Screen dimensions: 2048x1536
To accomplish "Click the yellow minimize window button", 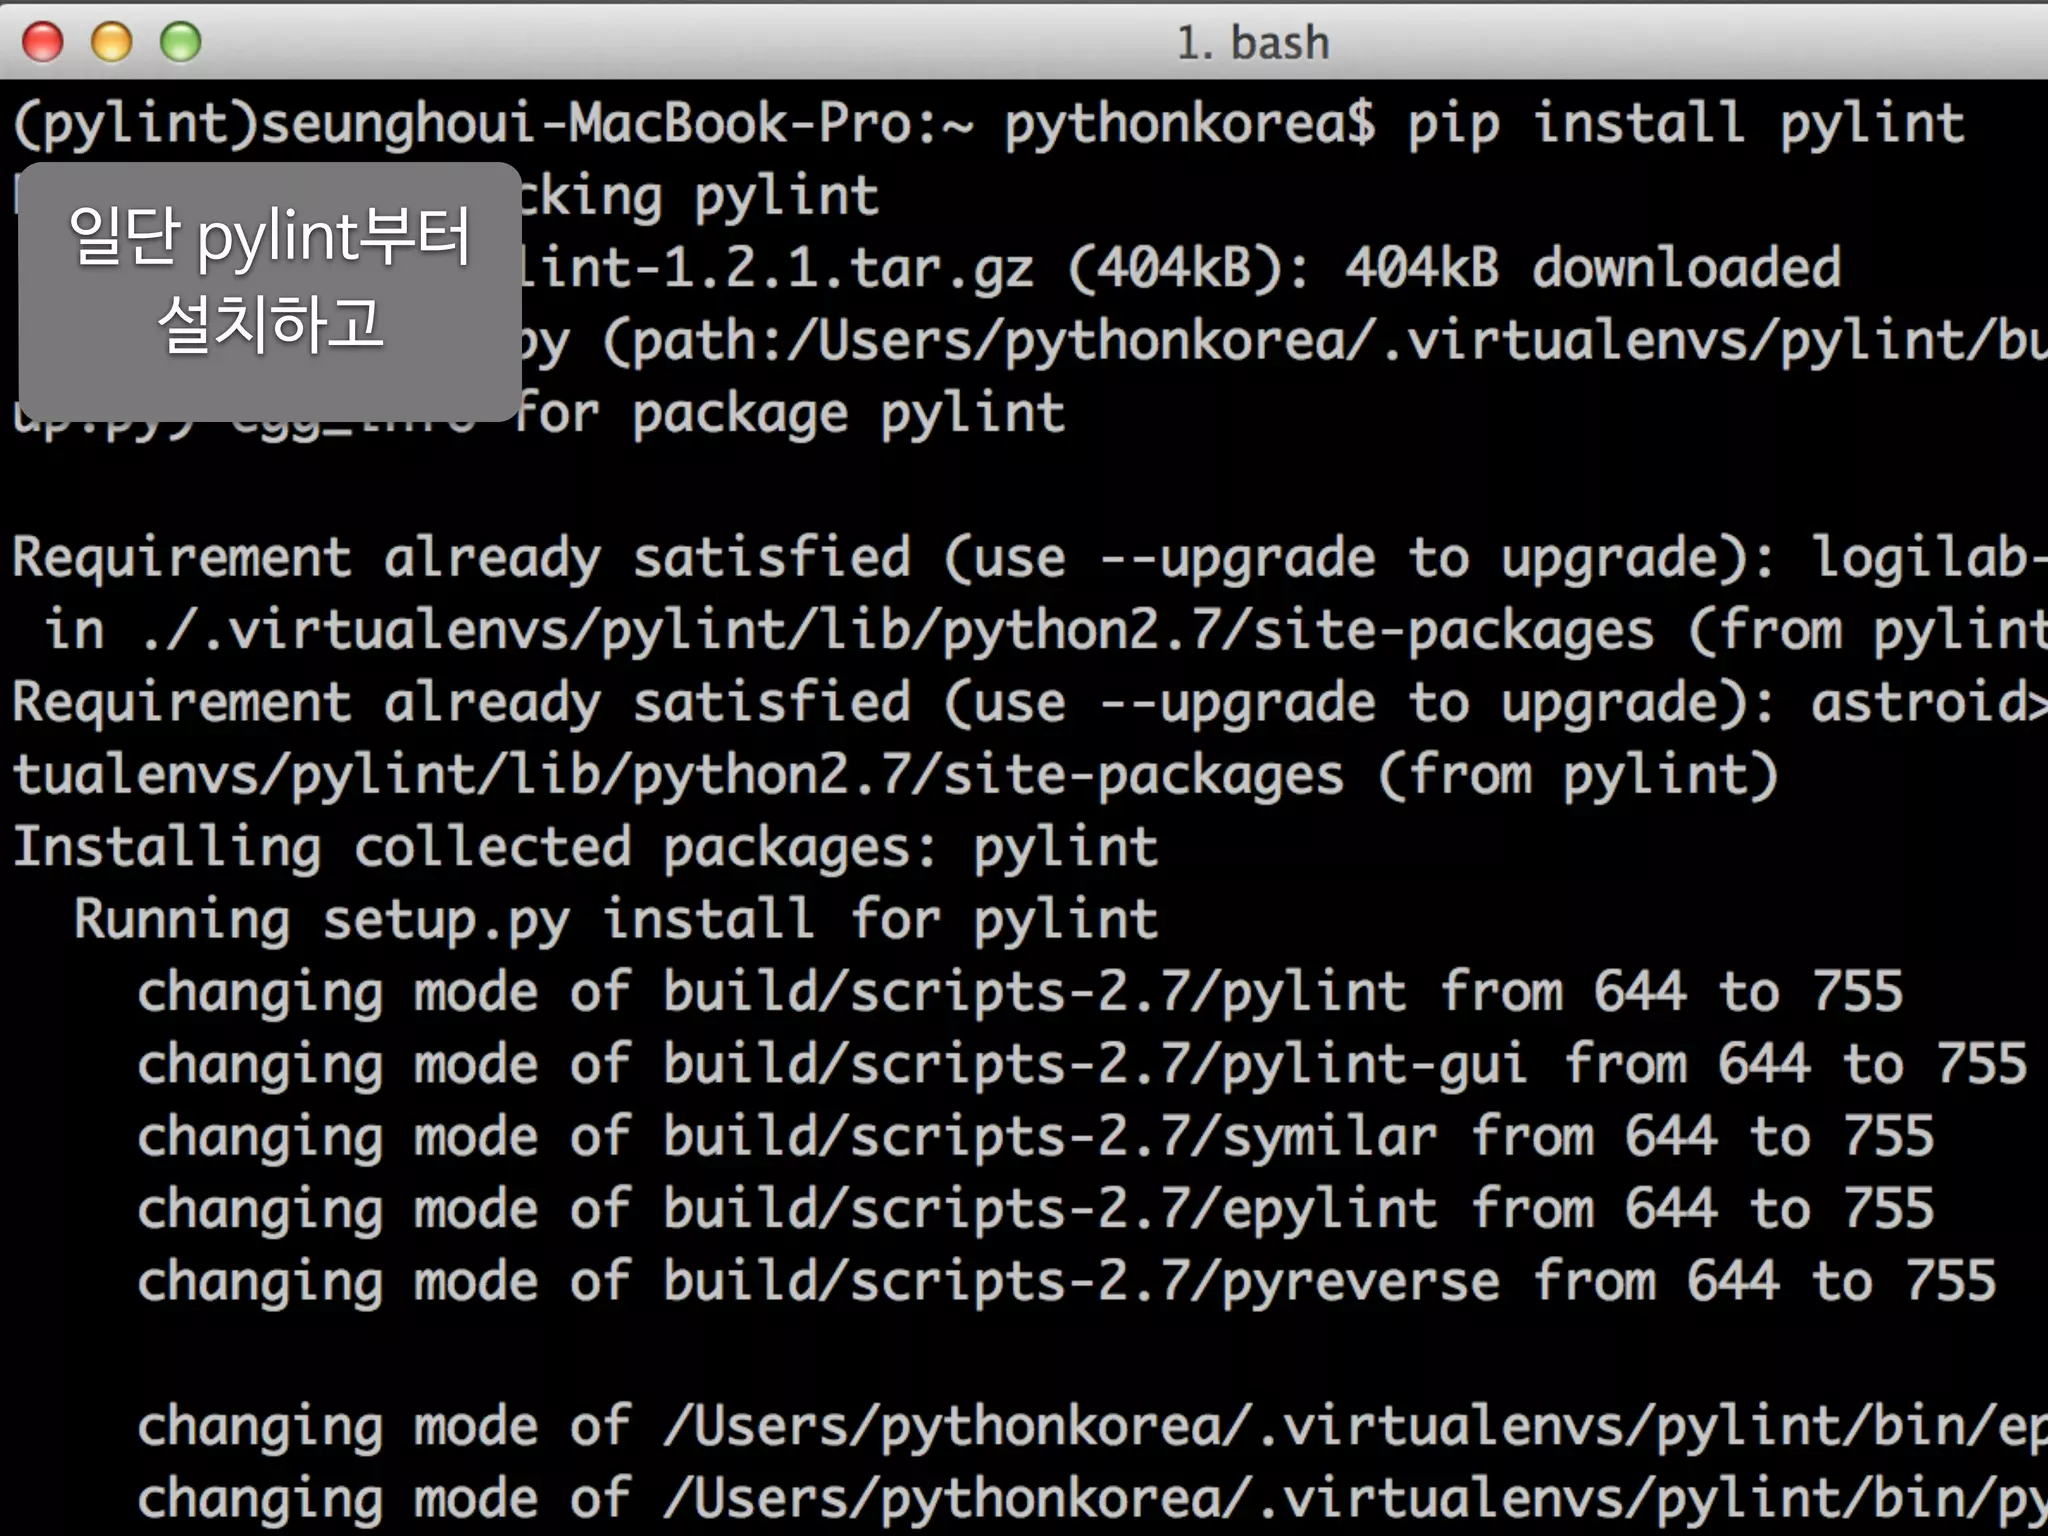I will click(112, 42).
